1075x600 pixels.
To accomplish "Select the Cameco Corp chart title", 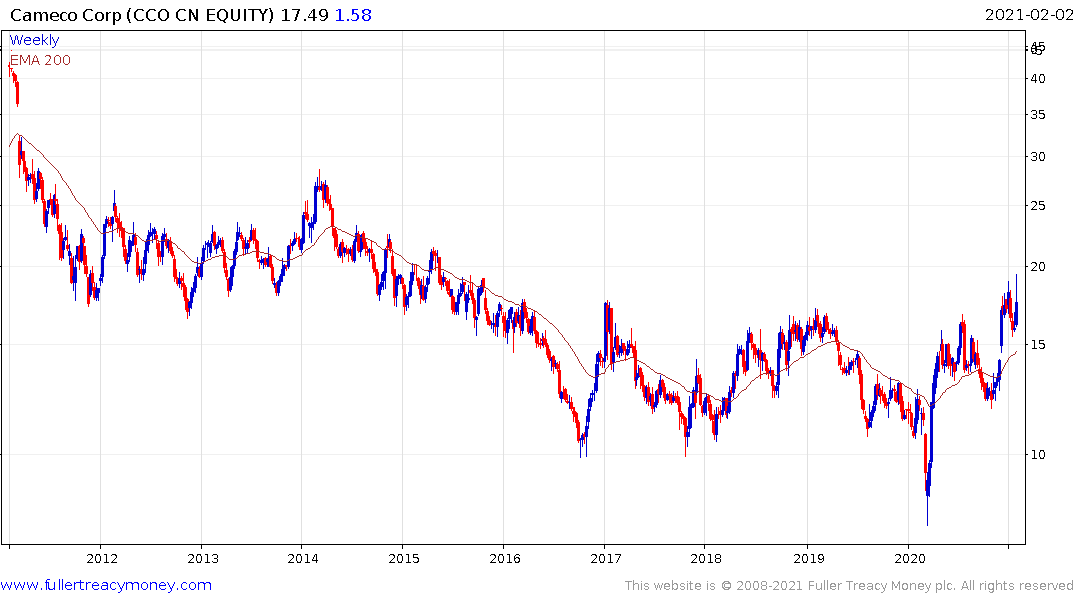I will tap(143, 15).
